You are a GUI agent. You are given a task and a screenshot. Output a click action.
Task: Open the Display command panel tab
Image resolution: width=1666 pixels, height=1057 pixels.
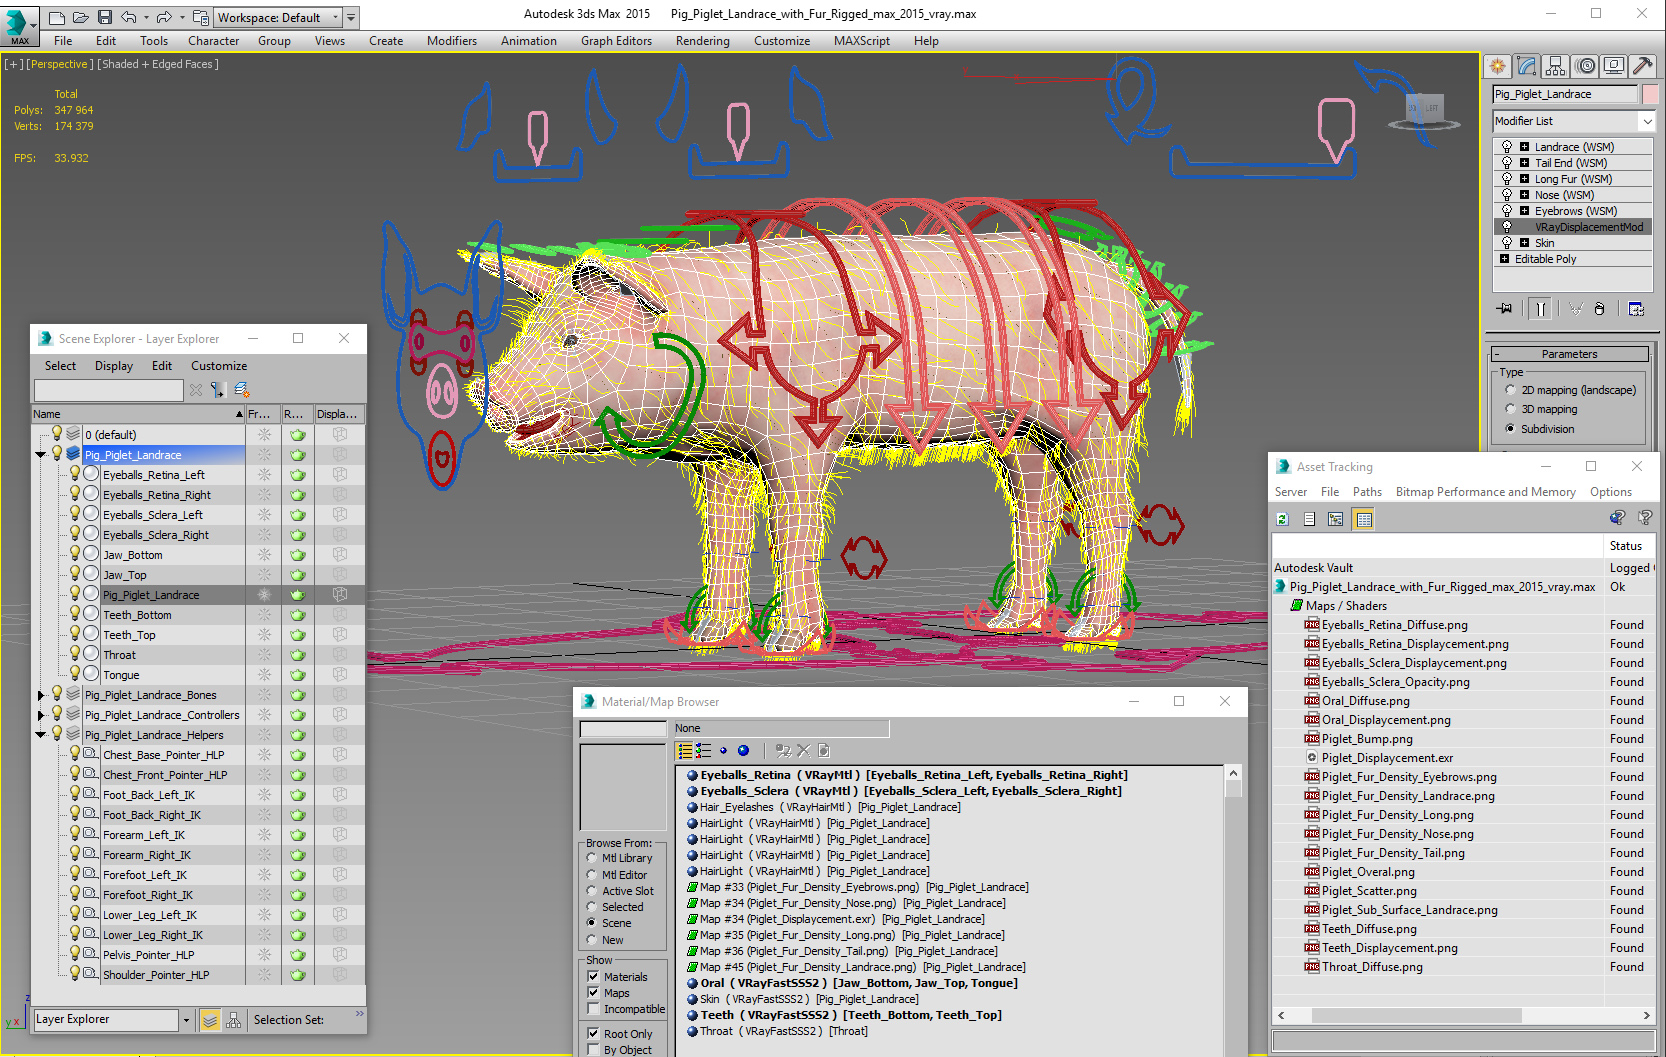1613,66
